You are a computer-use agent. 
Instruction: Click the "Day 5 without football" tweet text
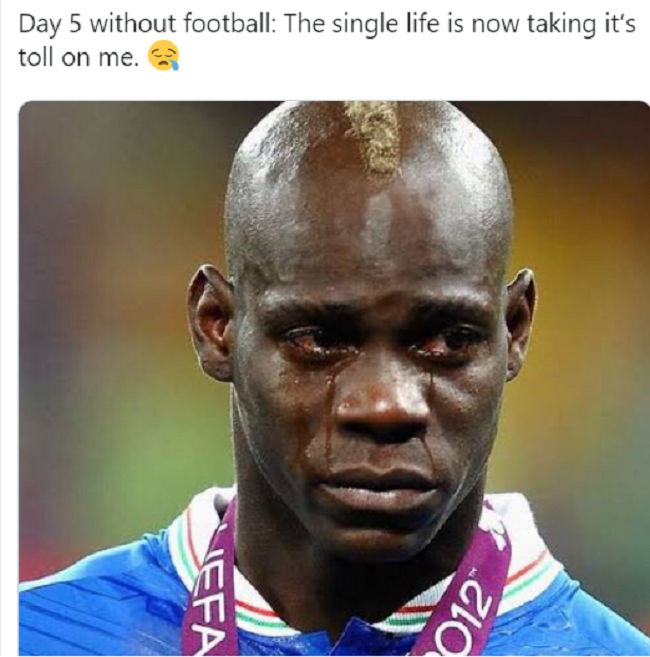327,40
